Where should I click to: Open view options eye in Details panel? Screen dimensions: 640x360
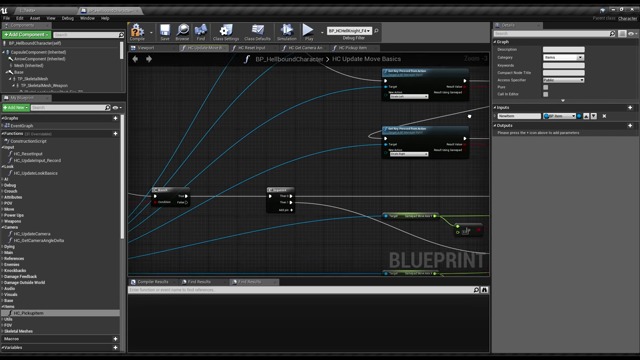632,33
